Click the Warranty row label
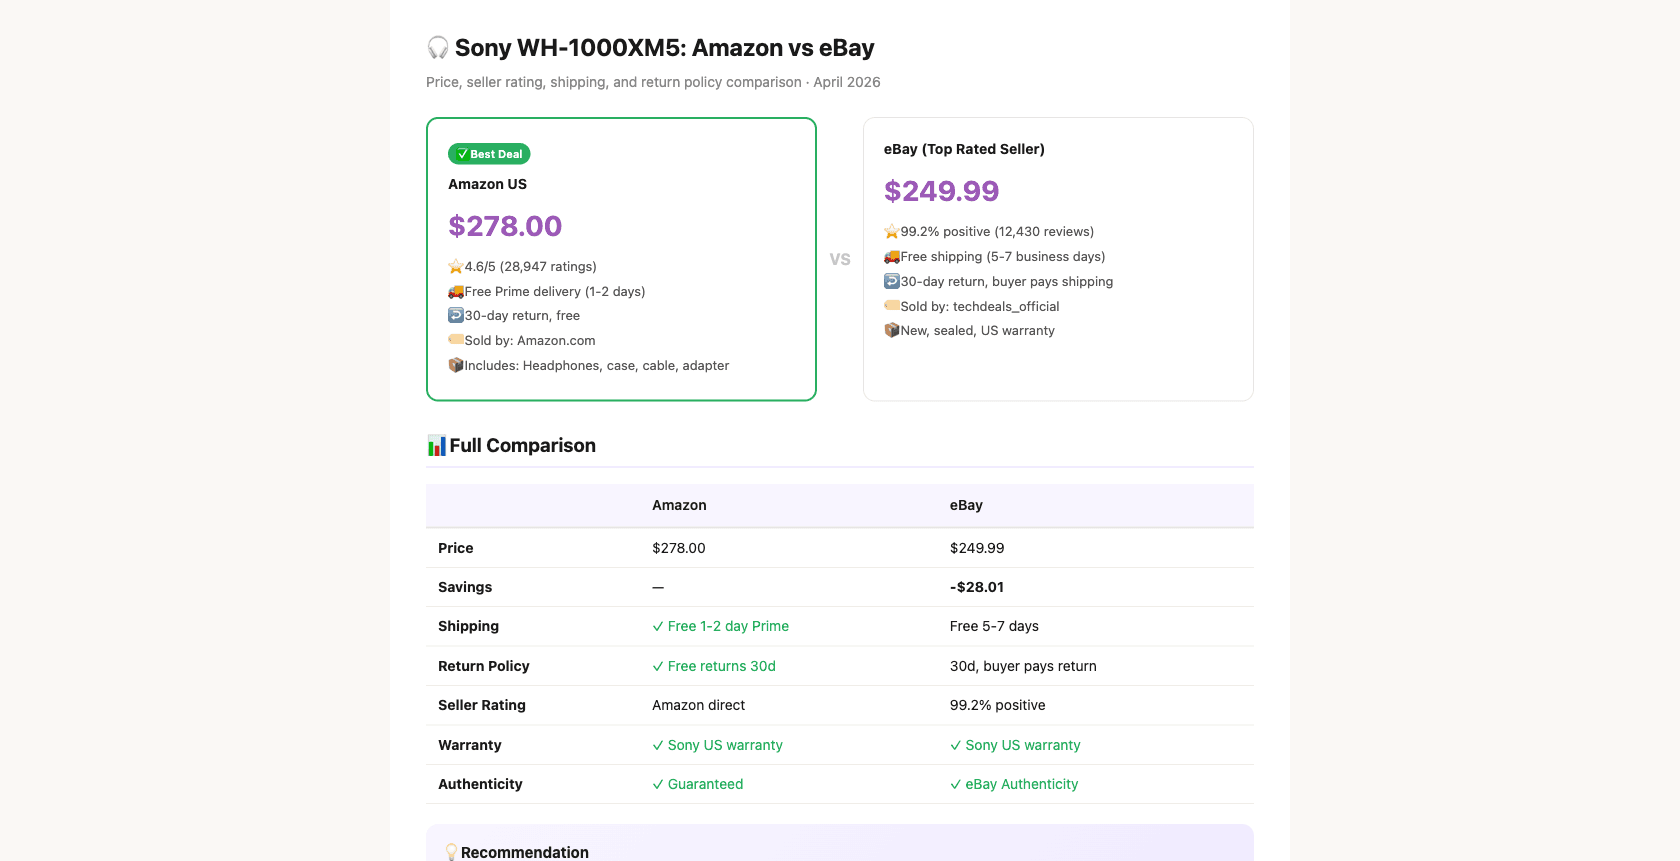The width and height of the screenshot is (1680, 861). 470,745
